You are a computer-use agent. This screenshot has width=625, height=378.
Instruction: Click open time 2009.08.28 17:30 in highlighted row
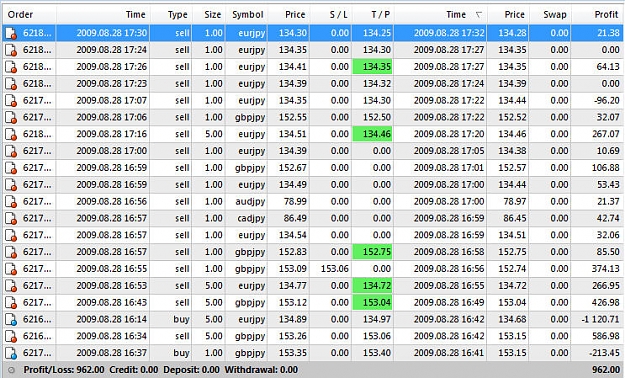tap(112, 33)
